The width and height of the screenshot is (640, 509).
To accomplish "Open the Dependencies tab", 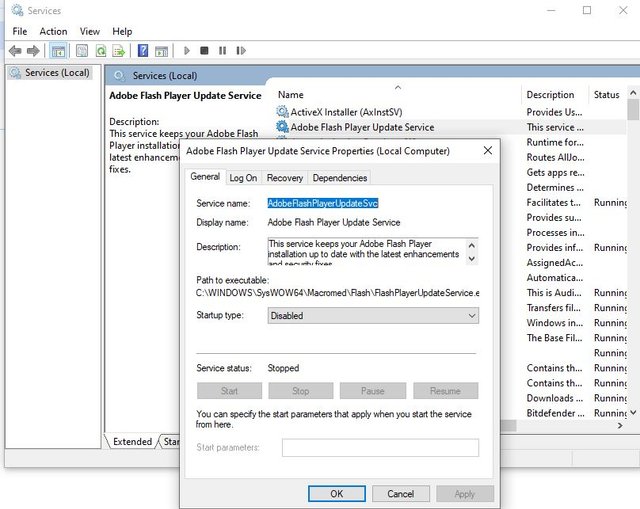I will click(x=339, y=178).
